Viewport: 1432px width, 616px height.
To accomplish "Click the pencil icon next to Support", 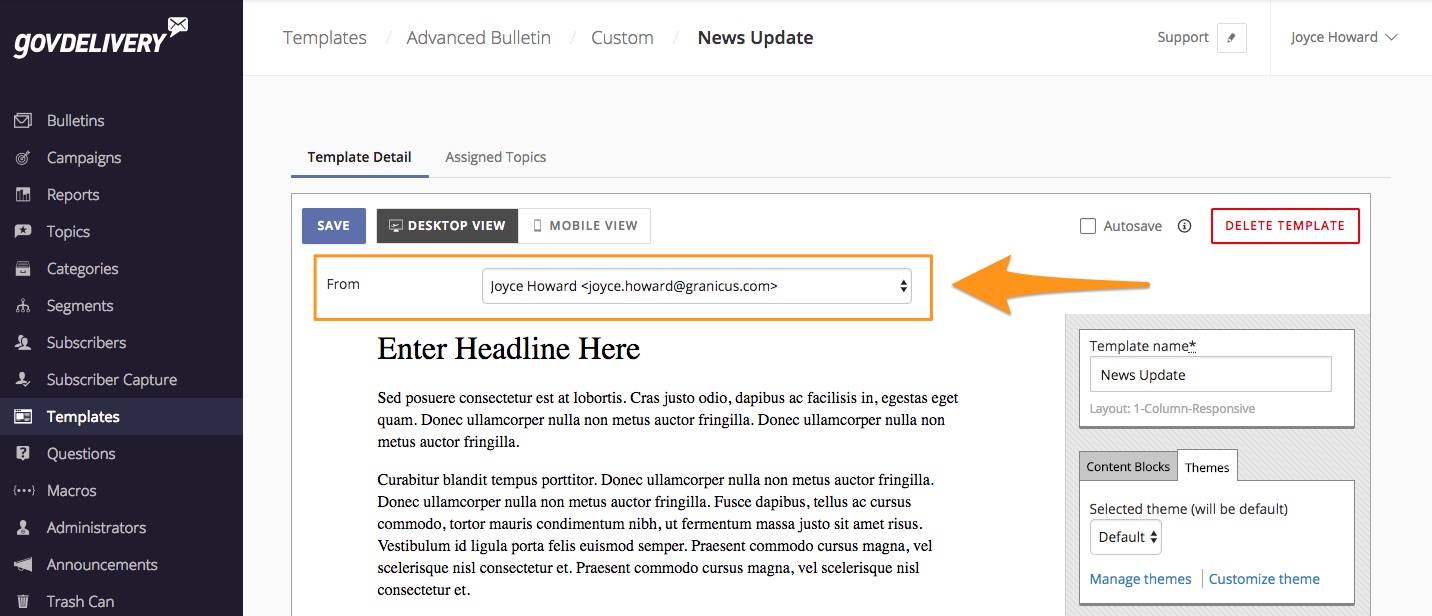I will pyautogui.click(x=1231, y=37).
